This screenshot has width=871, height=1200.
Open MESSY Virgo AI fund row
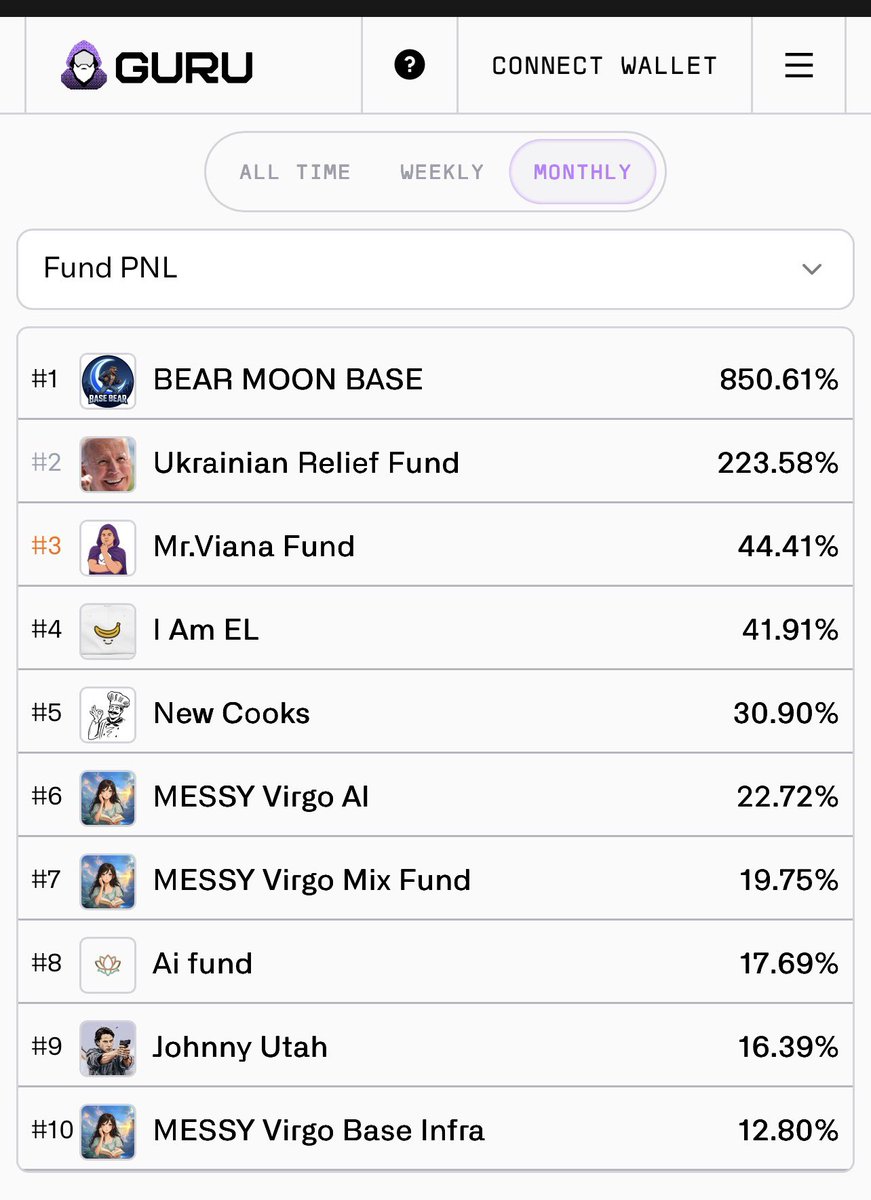click(x=435, y=796)
